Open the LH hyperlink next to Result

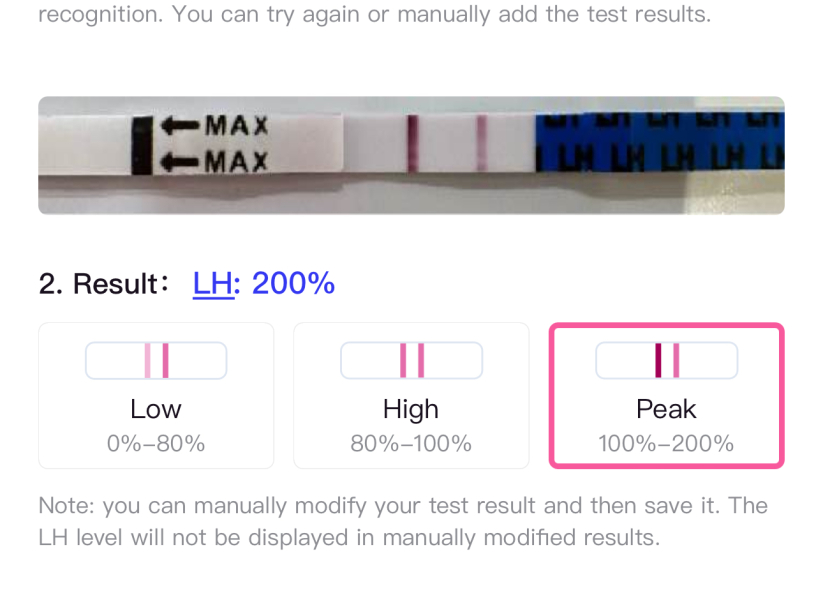click(x=212, y=284)
